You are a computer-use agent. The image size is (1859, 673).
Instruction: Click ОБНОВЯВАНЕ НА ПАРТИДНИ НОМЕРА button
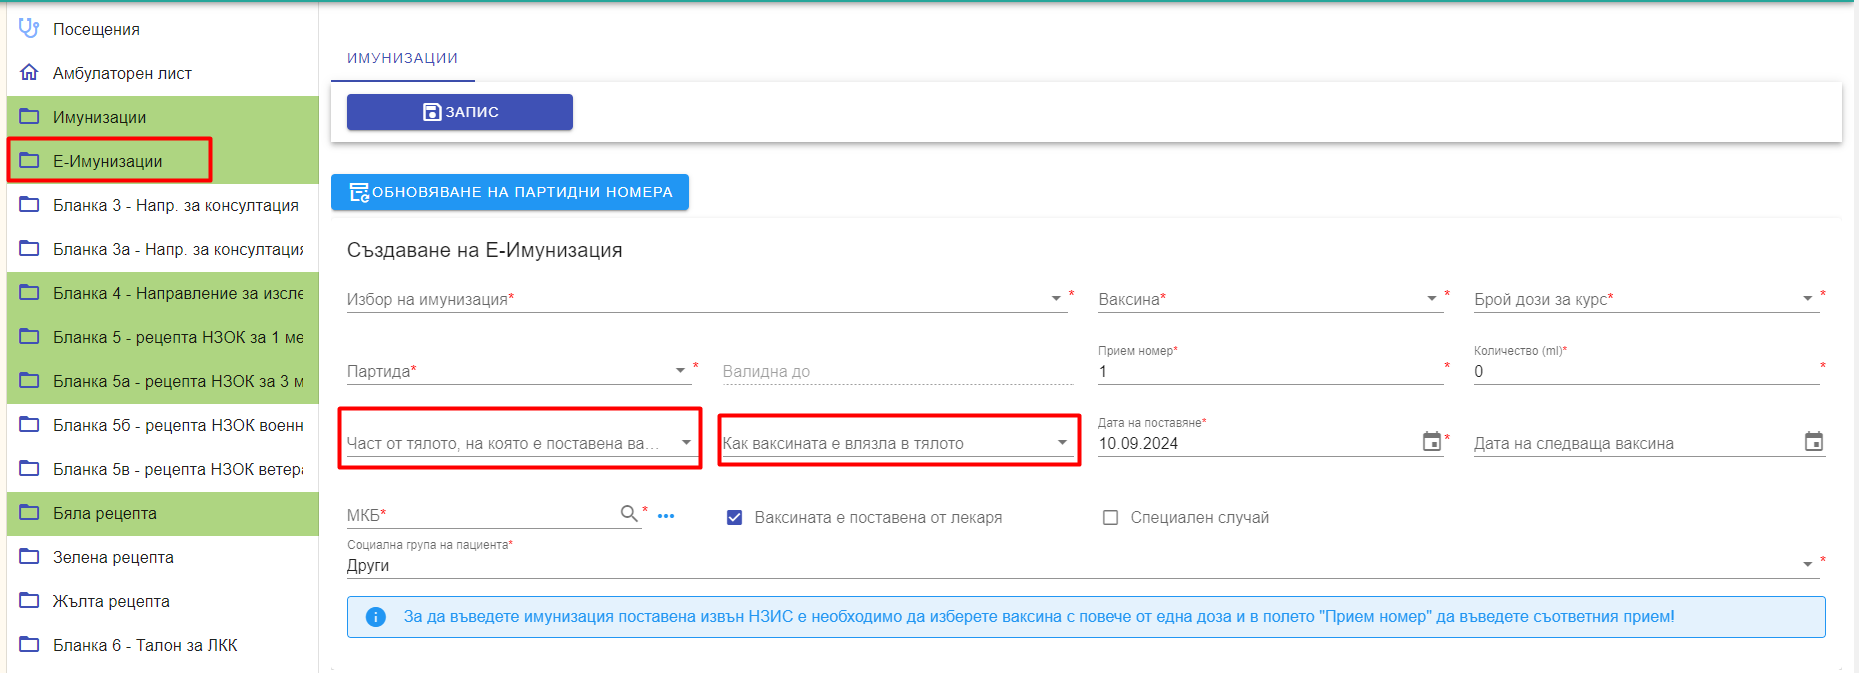pos(510,192)
